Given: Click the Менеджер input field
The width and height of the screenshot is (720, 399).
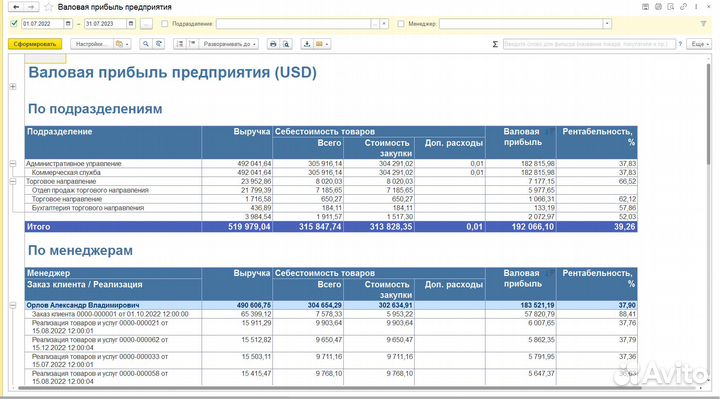Looking at the screenshot, I should coord(521,23).
